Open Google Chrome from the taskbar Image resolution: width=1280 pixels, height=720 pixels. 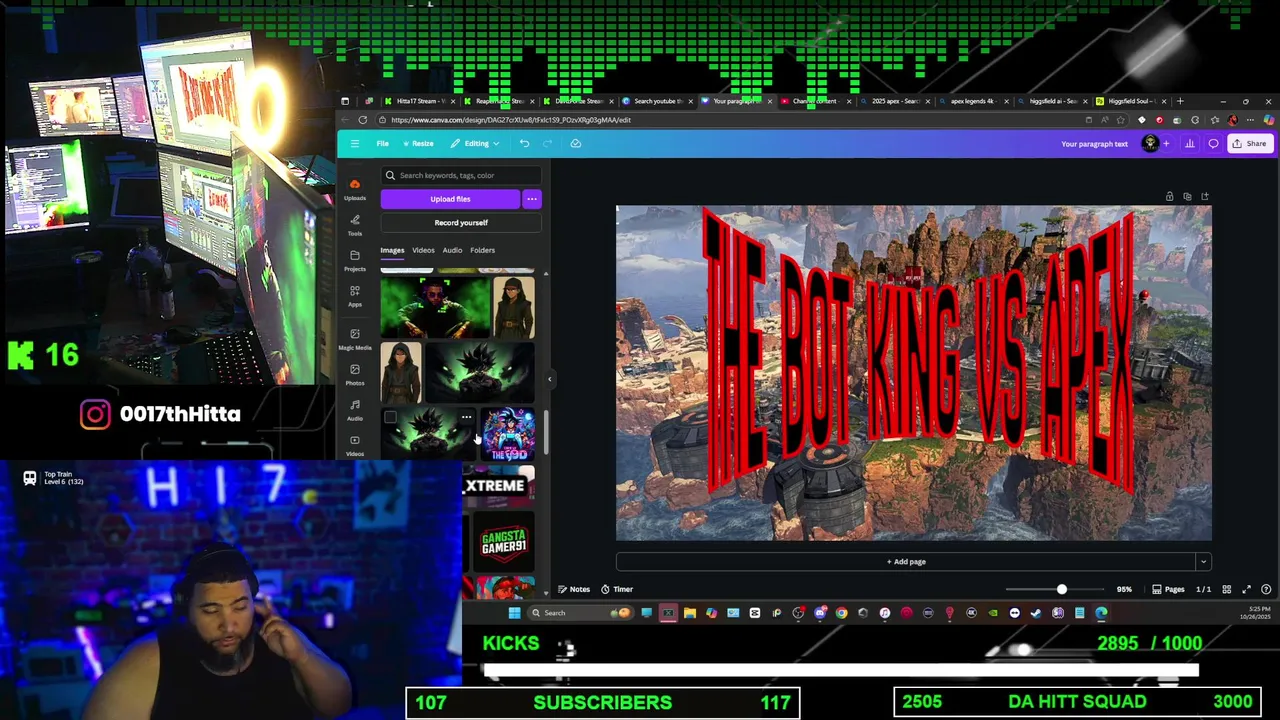841,613
